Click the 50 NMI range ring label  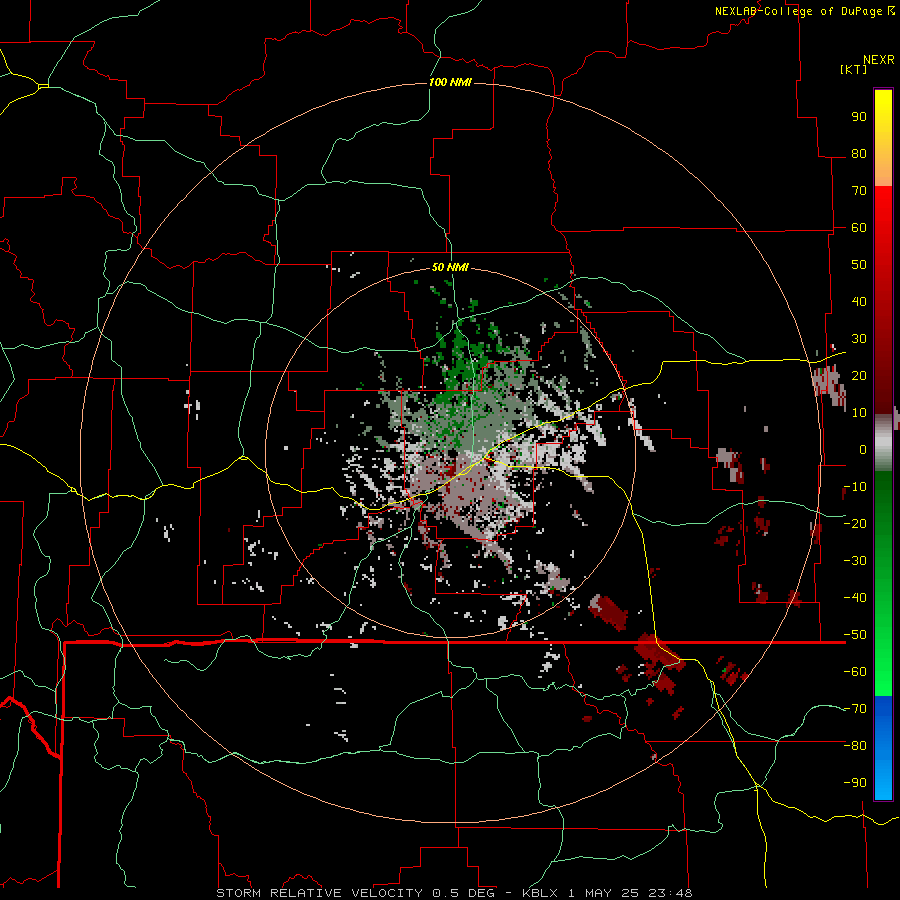click(x=450, y=267)
